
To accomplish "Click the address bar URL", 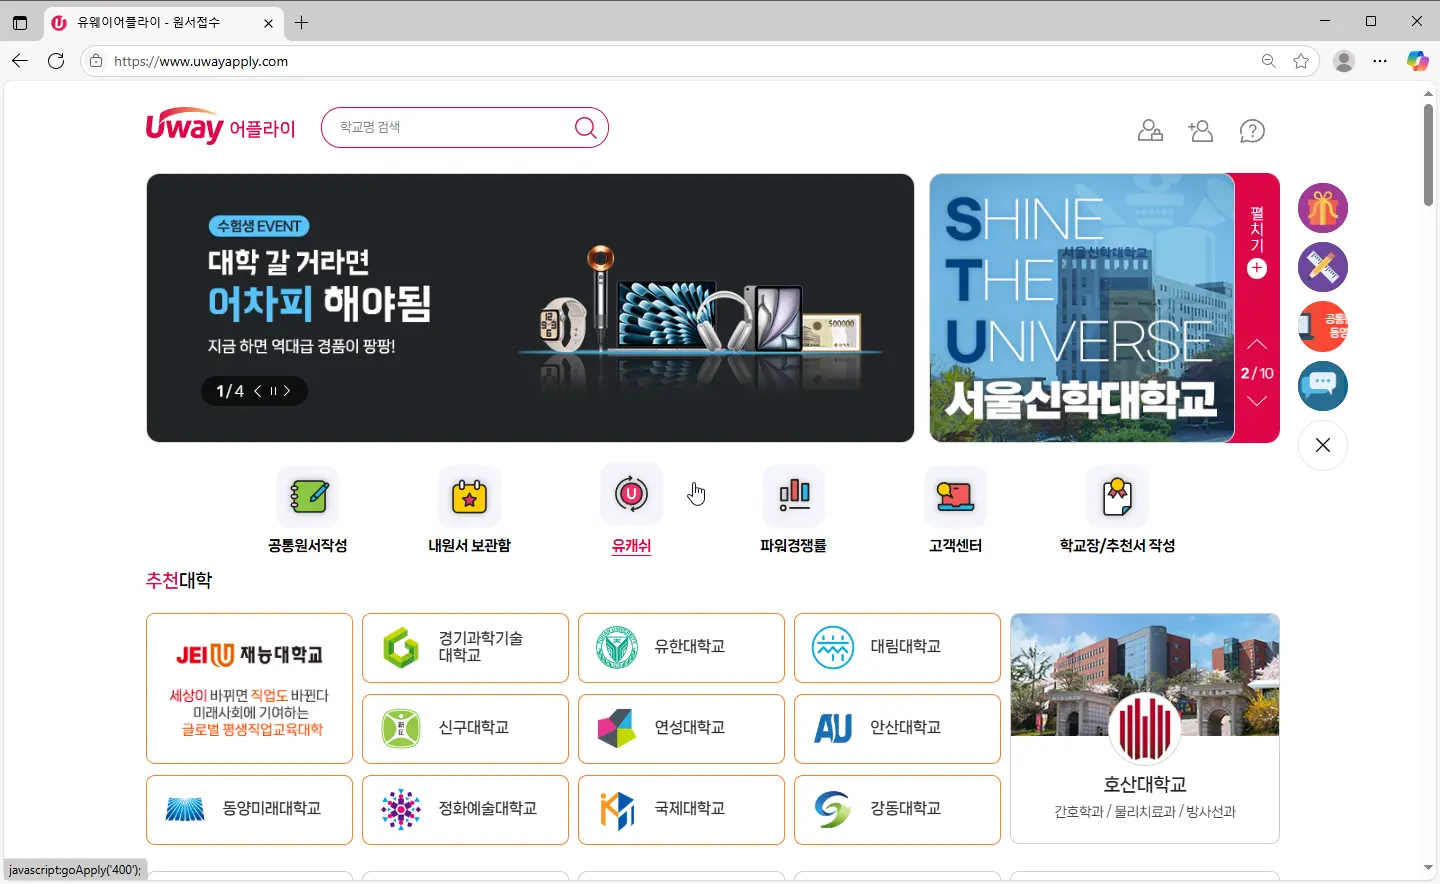I will click(201, 61).
